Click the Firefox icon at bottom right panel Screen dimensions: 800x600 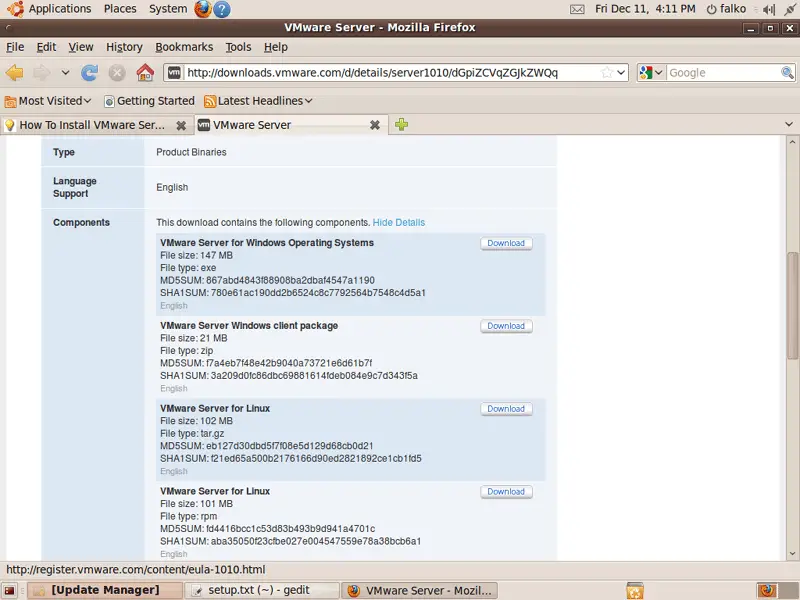pos(767,591)
